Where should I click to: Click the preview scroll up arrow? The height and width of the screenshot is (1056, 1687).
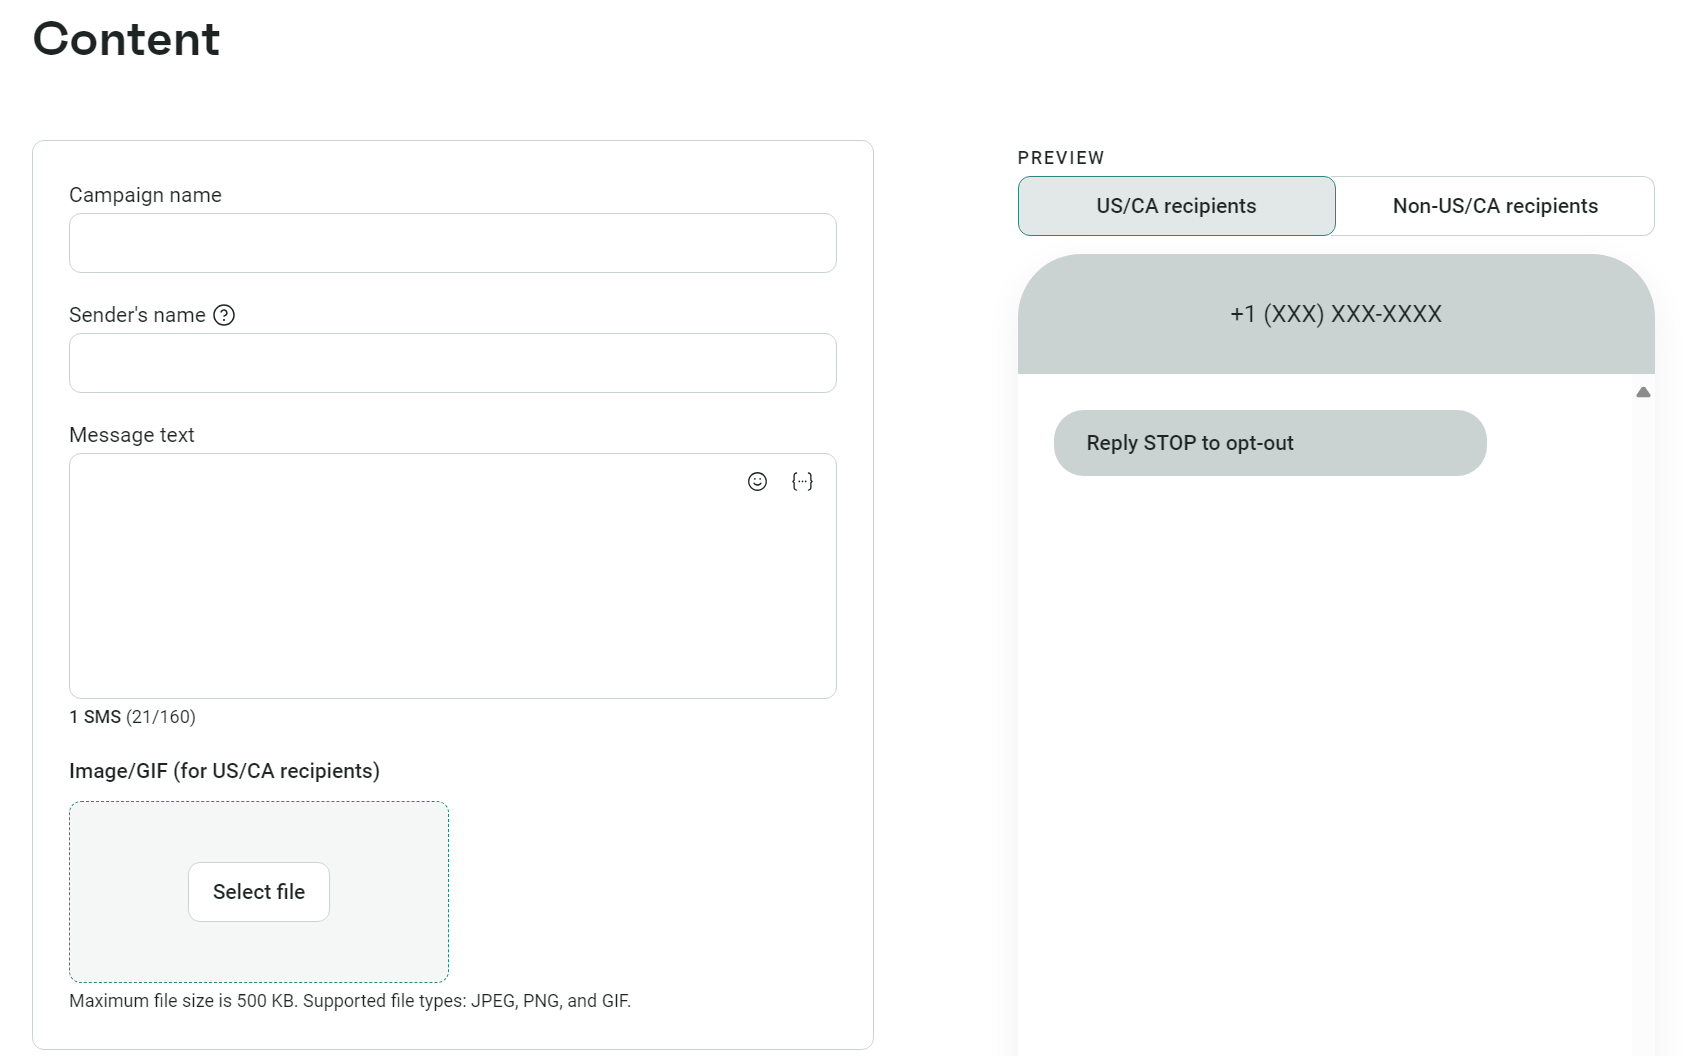(1642, 393)
